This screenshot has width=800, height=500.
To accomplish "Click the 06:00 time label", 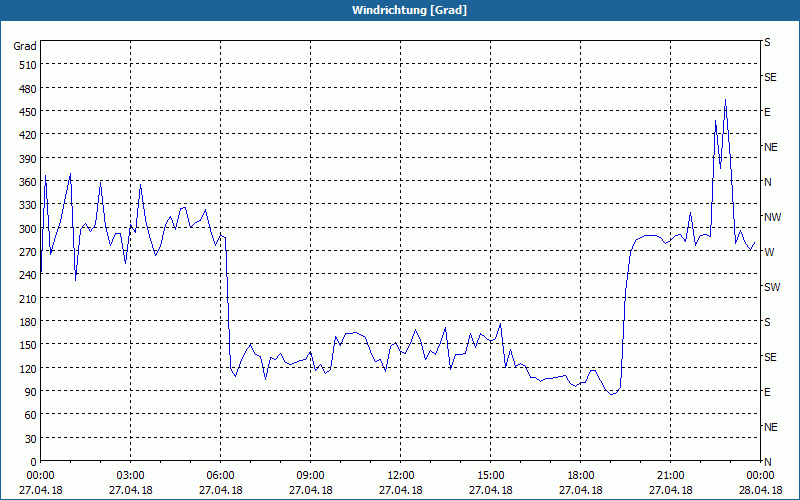I will [220, 476].
